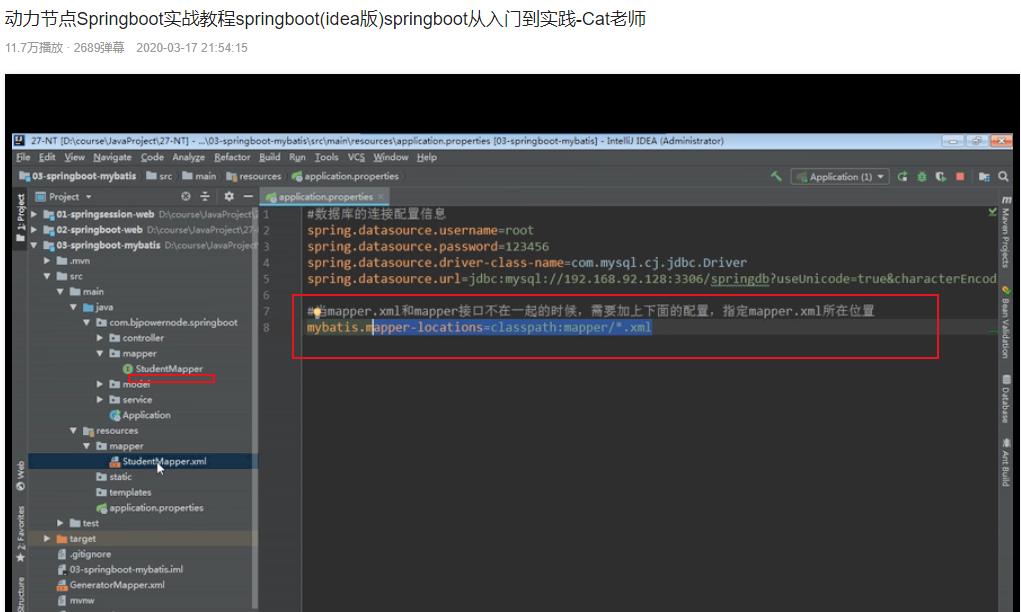Click application.properties in the breadcrumb bar
Viewport: 1021px width, 612px height.
(x=346, y=176)
